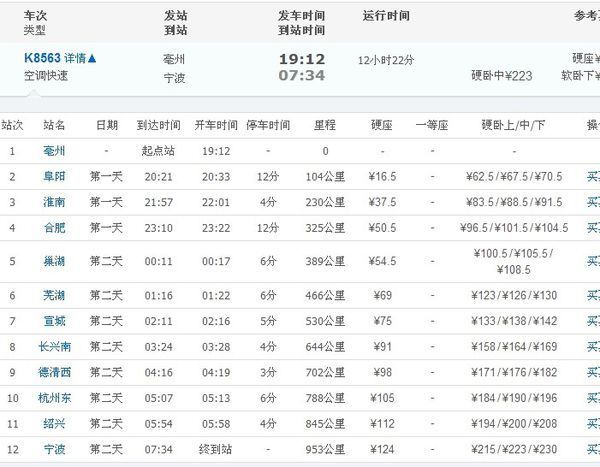Click the 一等座 column header
600x467 pixels.
click(x=432, y=125)
